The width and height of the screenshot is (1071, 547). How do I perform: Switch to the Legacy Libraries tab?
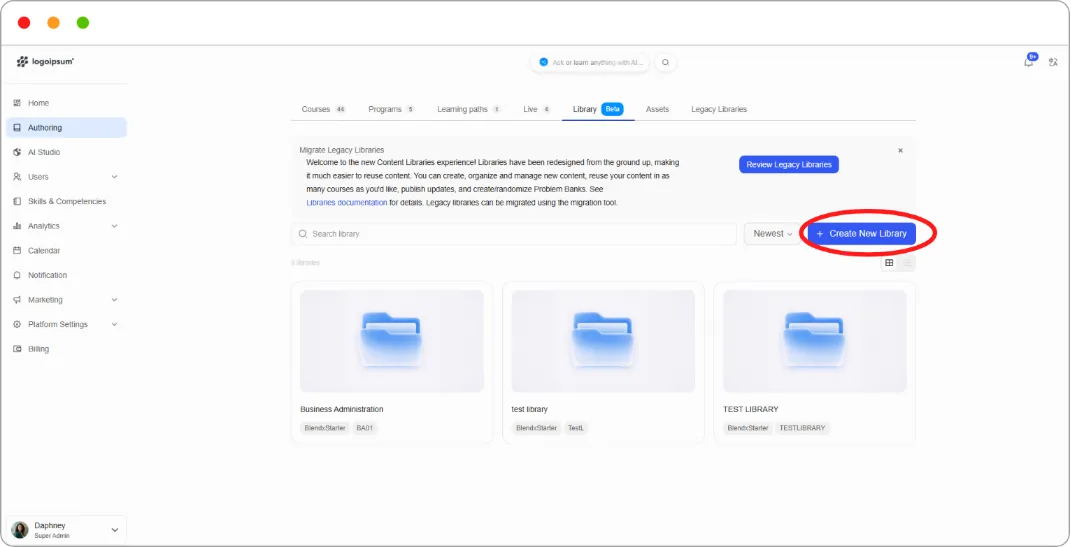(719, 109)
